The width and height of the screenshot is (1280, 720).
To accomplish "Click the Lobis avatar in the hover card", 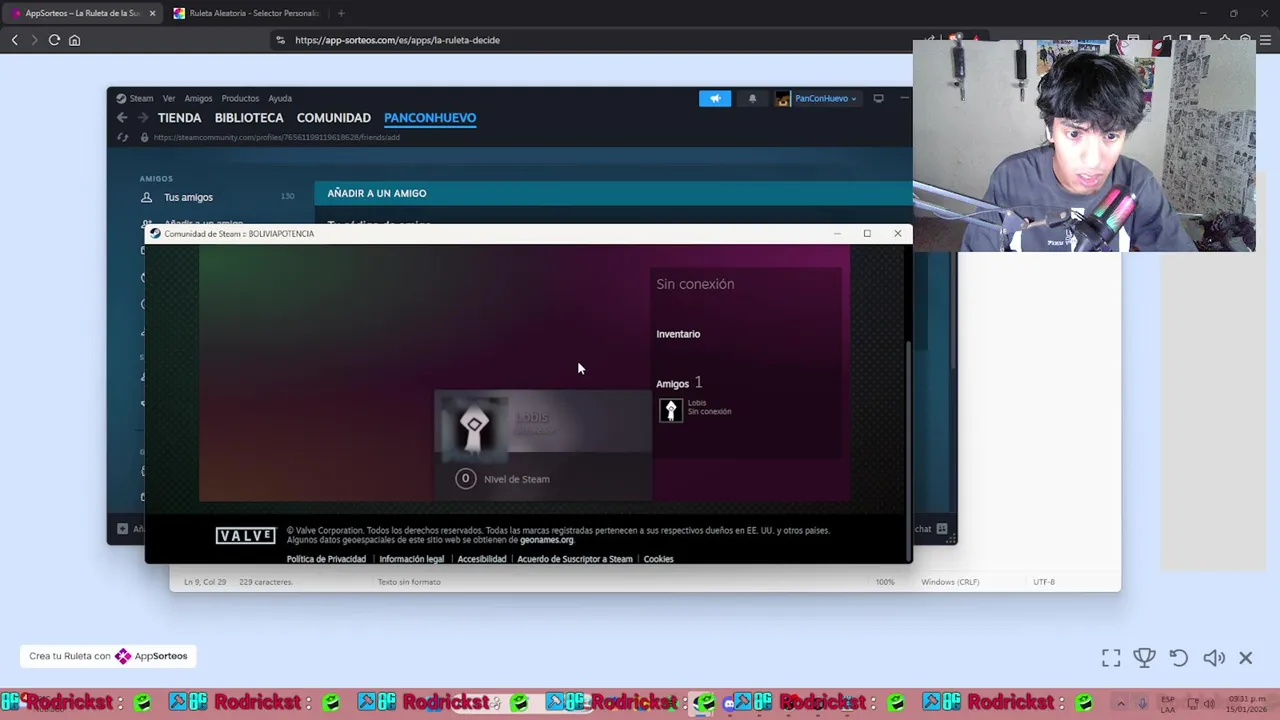I will tap(474, 429).
